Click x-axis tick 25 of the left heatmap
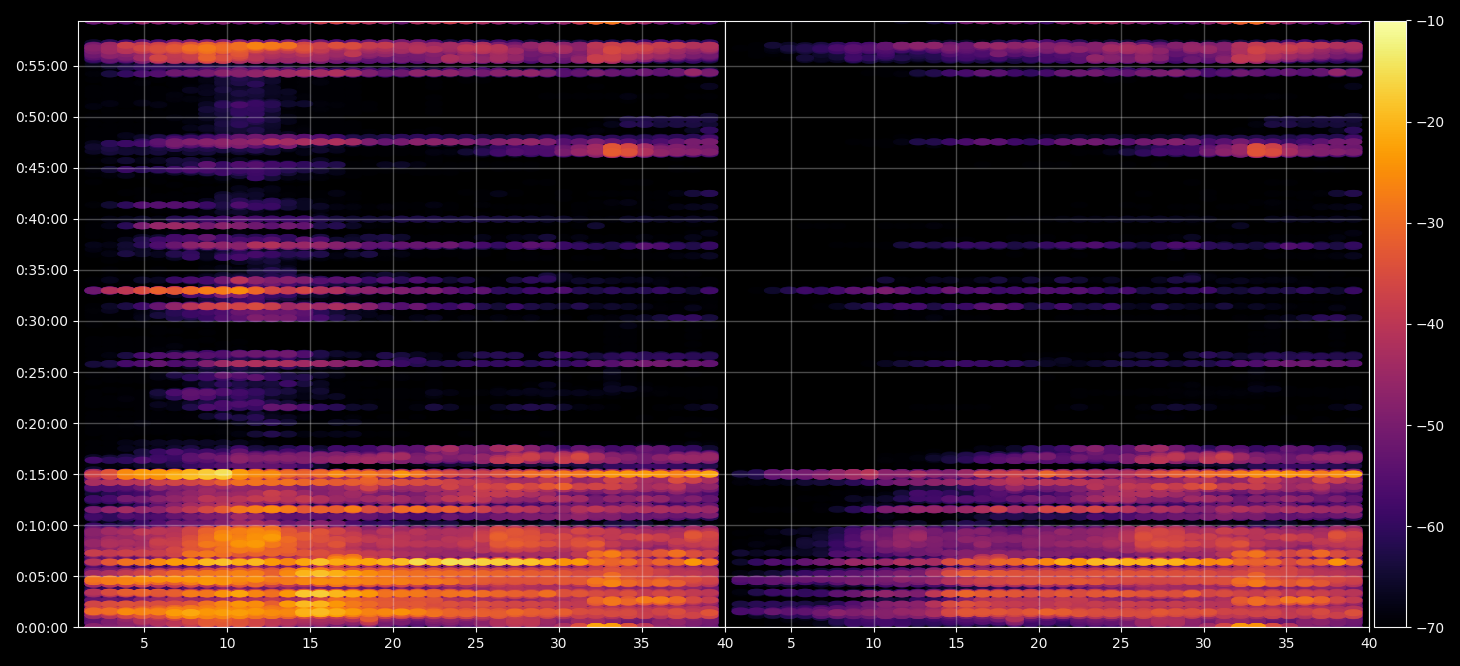The image size is (1460, 666). pos(476,643)
